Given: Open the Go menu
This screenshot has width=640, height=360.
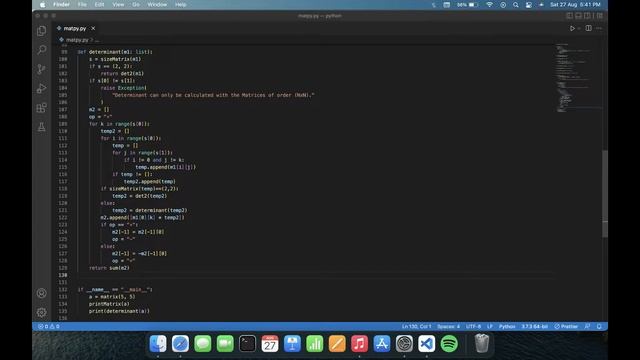Looking at the screenshot, I should [x=136, y=5].
